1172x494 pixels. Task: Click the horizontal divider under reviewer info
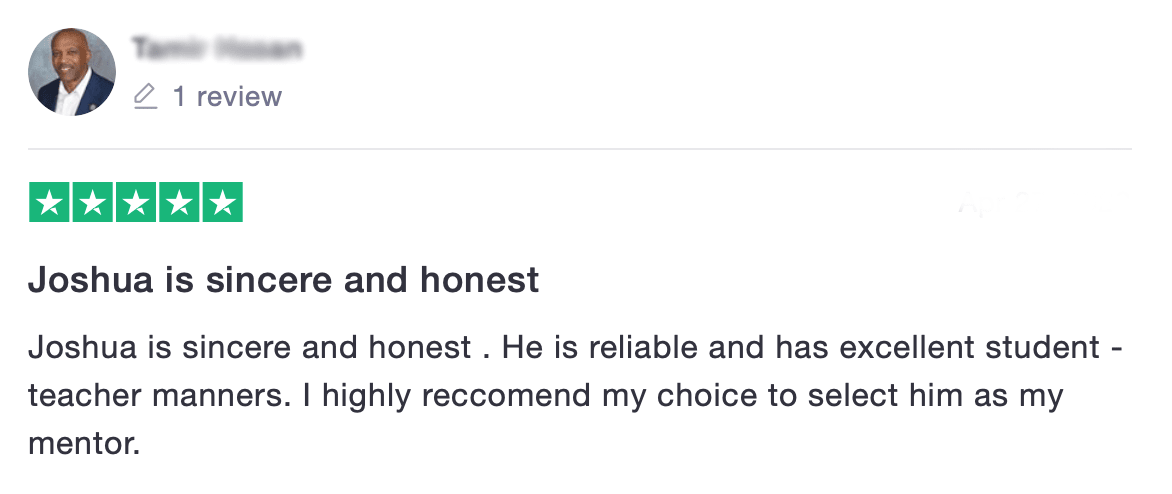click(580, 149)
